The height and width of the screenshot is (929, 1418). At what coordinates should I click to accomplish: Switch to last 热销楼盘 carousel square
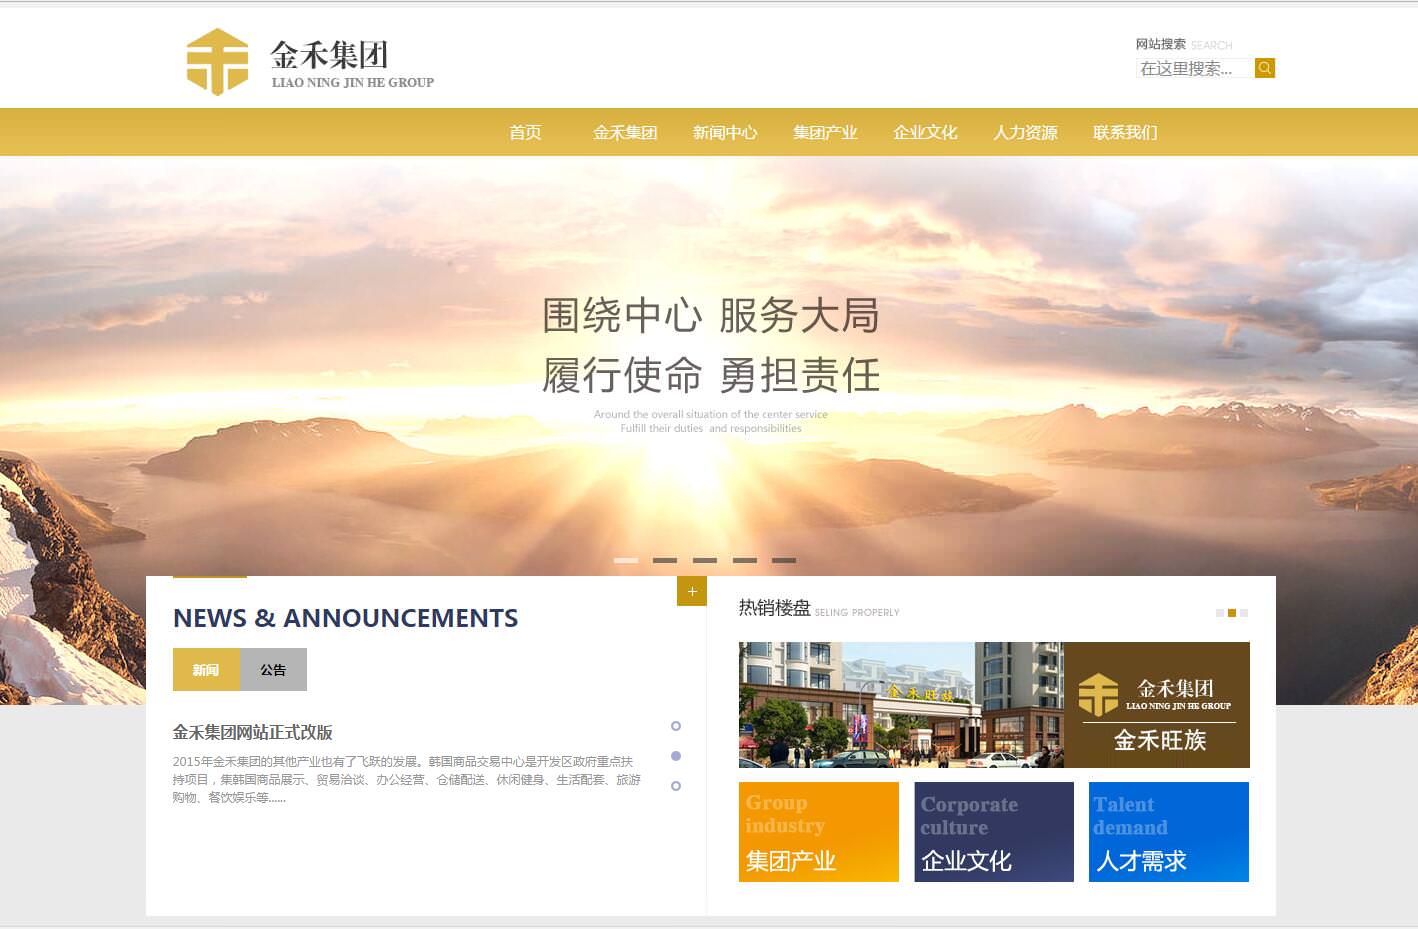(1244, 613)
